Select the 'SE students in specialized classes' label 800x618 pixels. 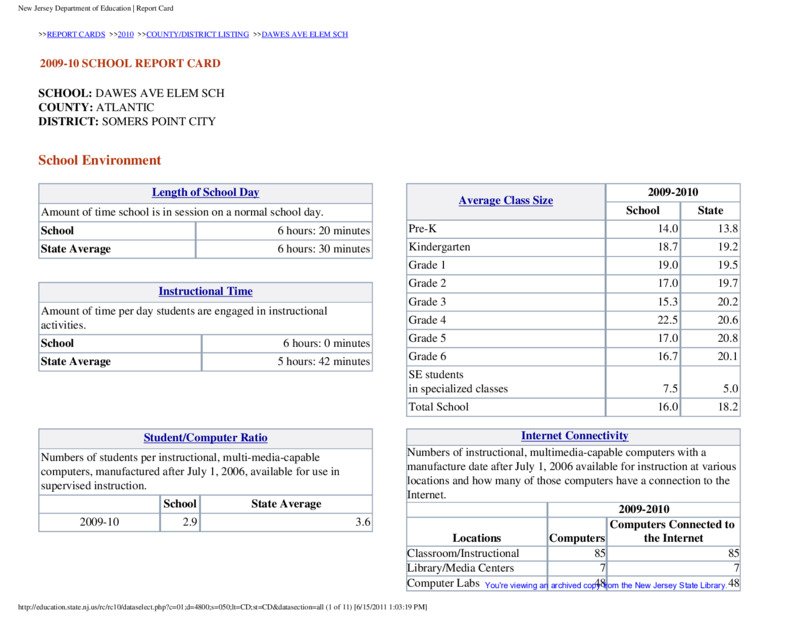(x=458, y=382)
